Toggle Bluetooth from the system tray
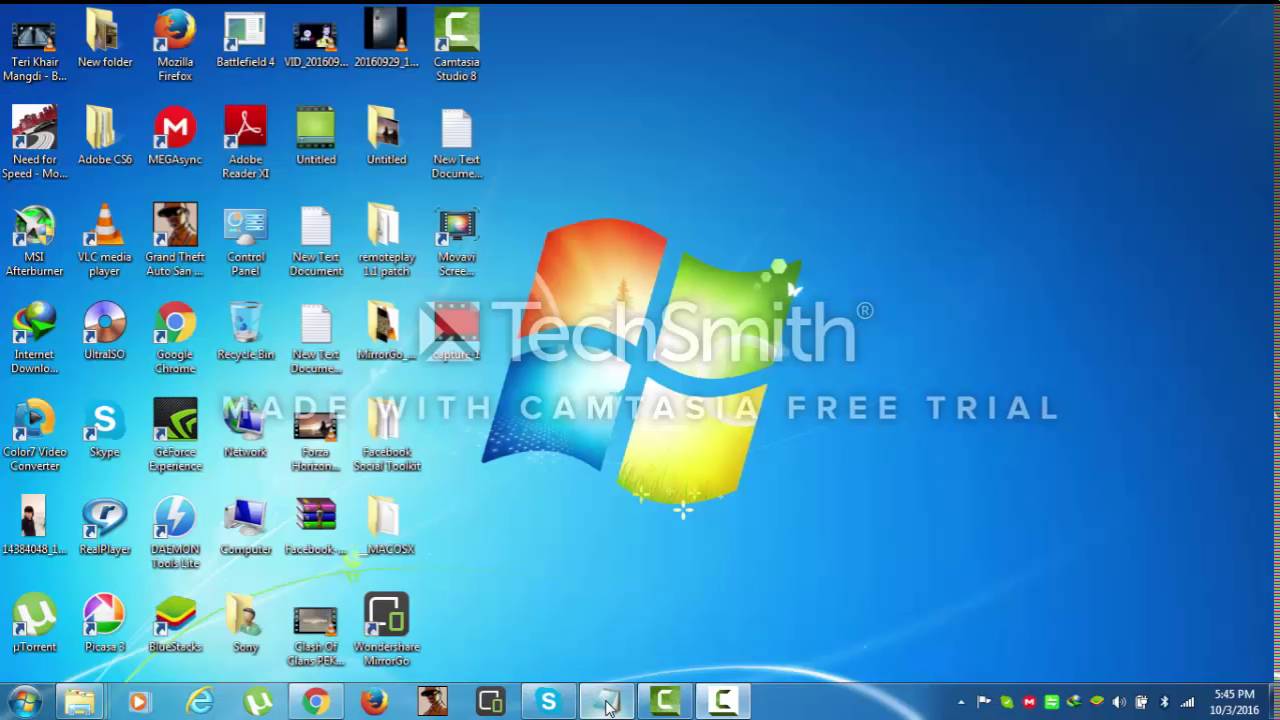 click(1163, 701)
